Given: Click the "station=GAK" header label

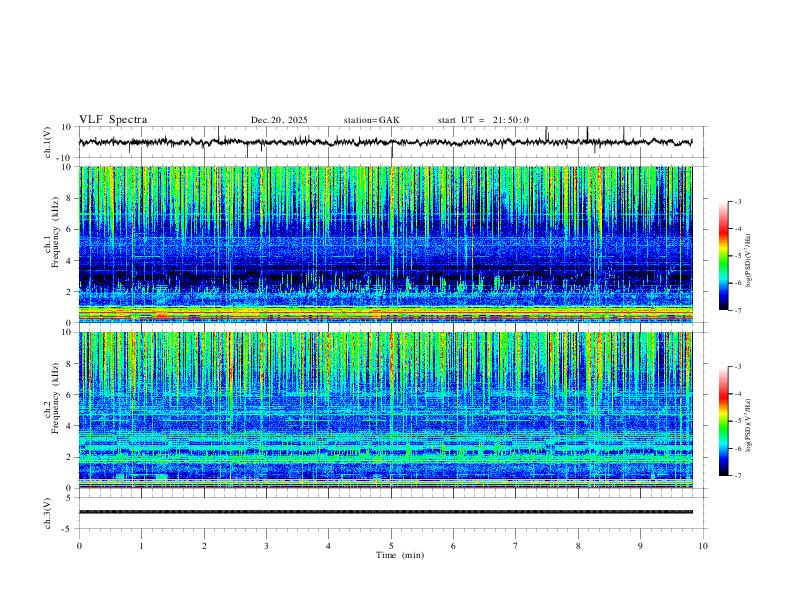Looking at the screenshot, I should point(371,120).
